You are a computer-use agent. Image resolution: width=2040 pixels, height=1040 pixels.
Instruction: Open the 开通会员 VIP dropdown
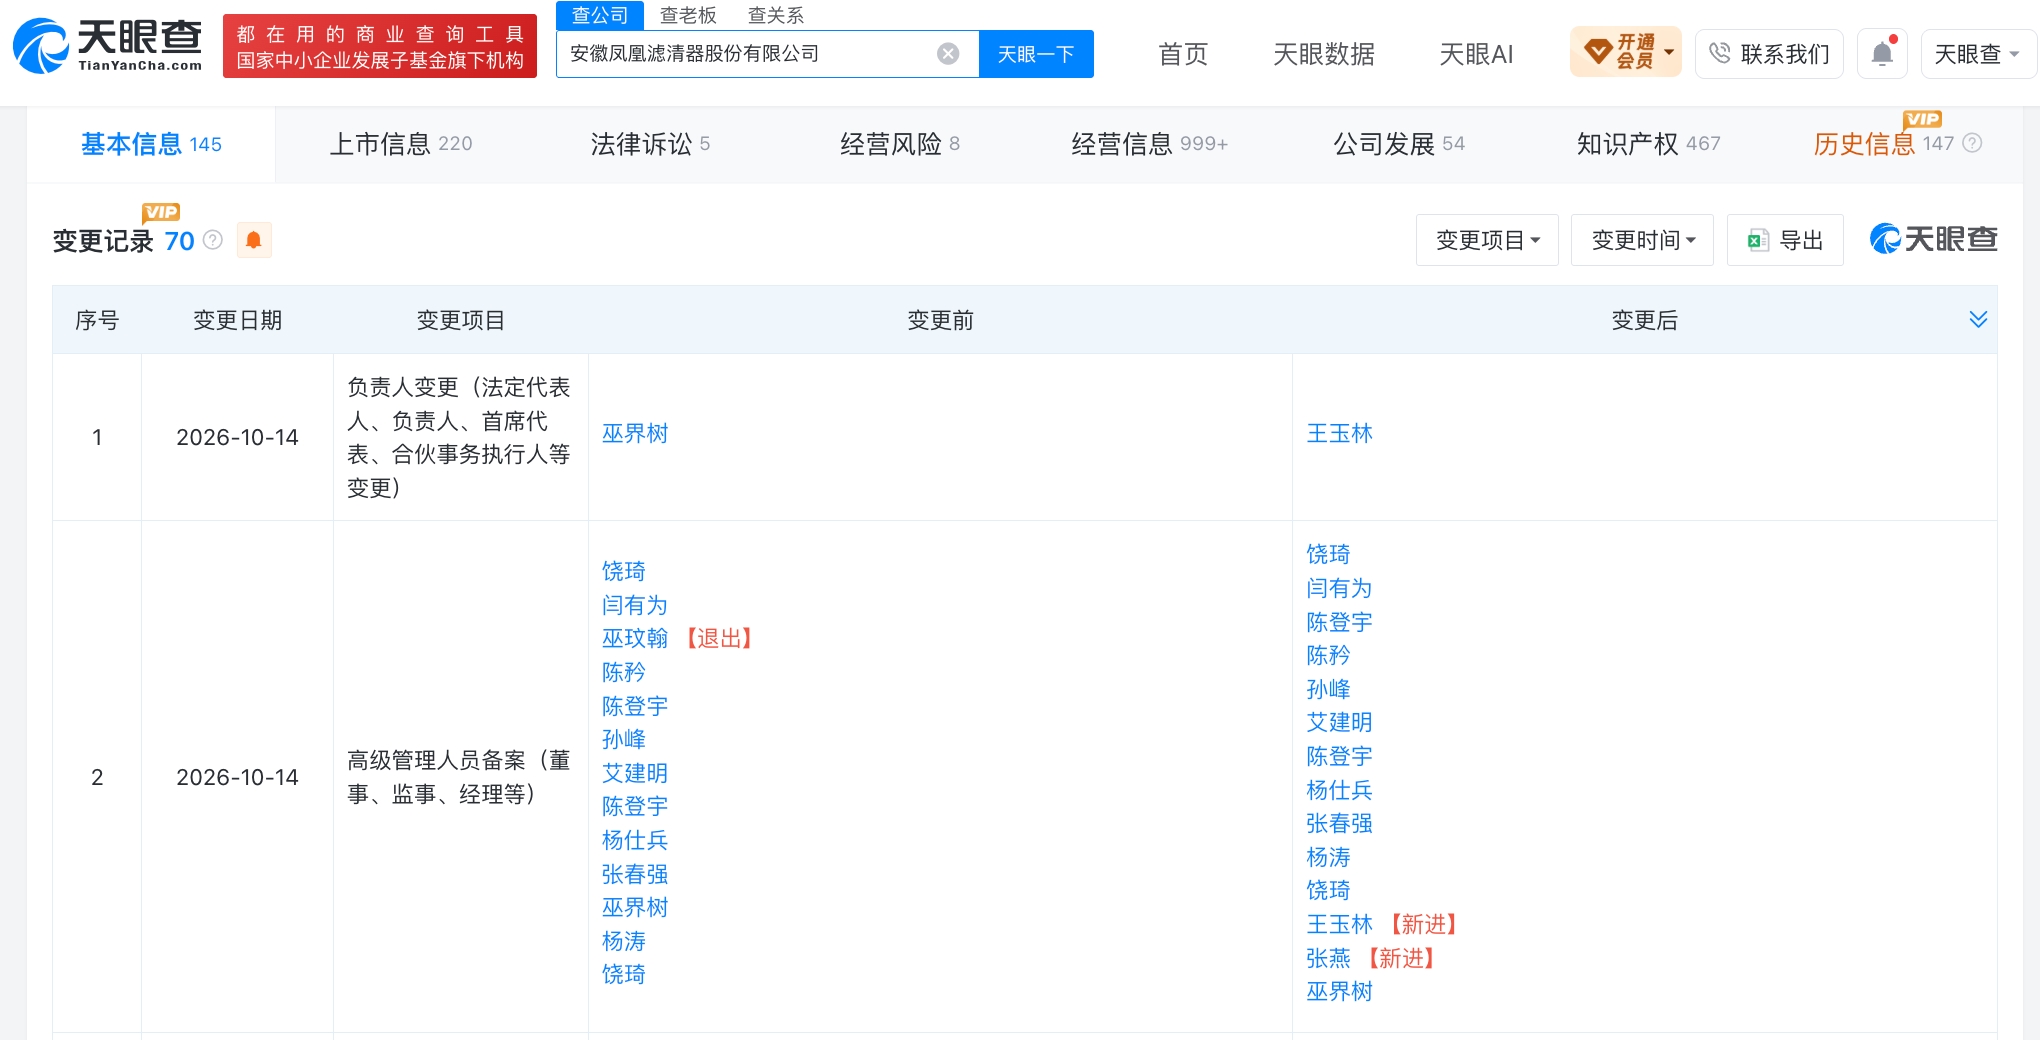(1625, 52)
